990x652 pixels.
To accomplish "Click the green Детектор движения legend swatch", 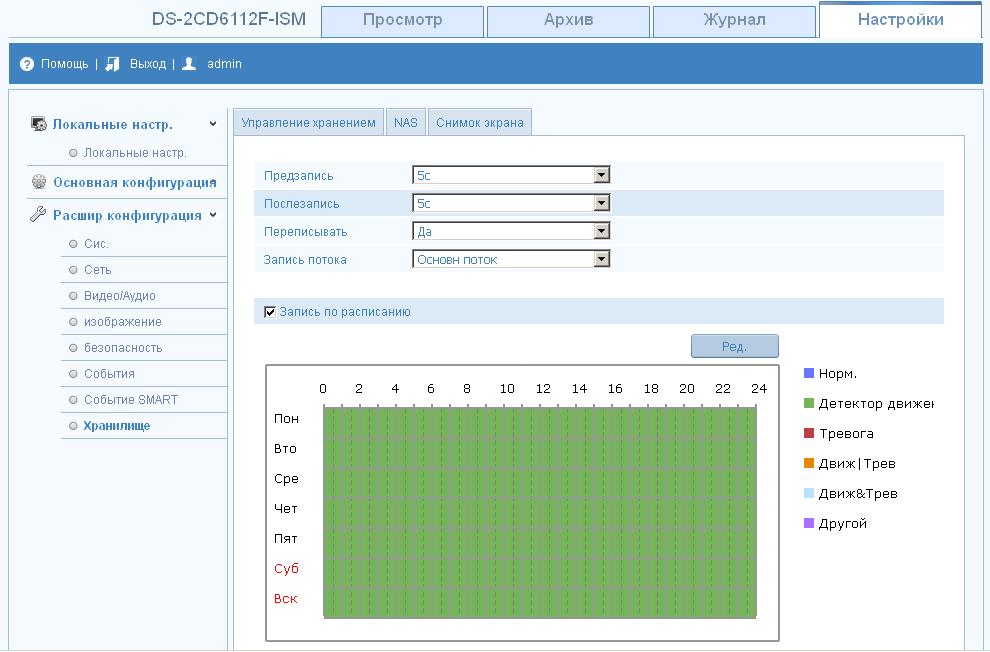I will pyautogui.click(x=809, y=404).
